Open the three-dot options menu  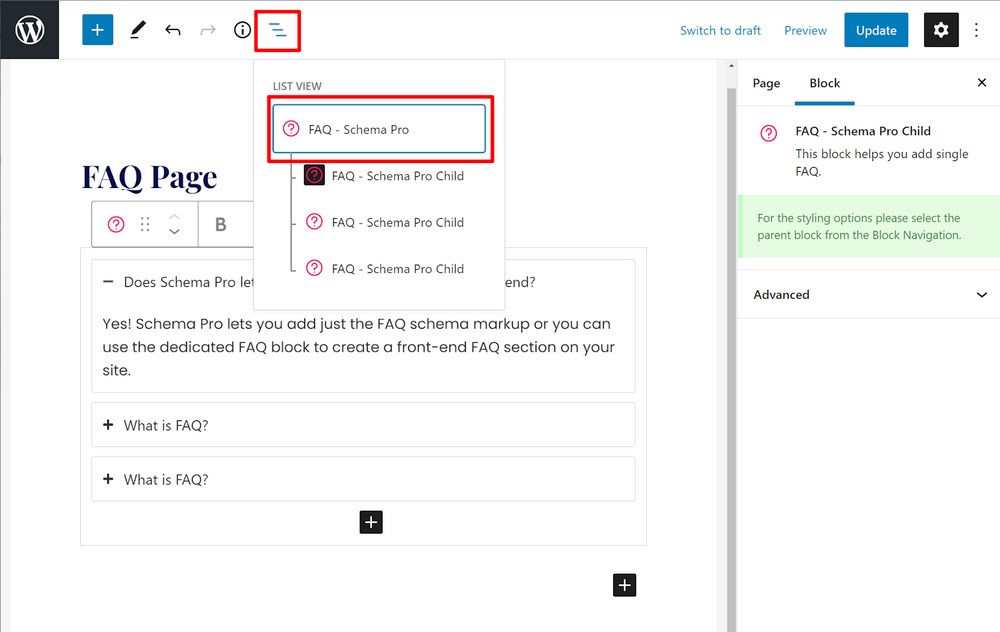[x=976, y=30]
